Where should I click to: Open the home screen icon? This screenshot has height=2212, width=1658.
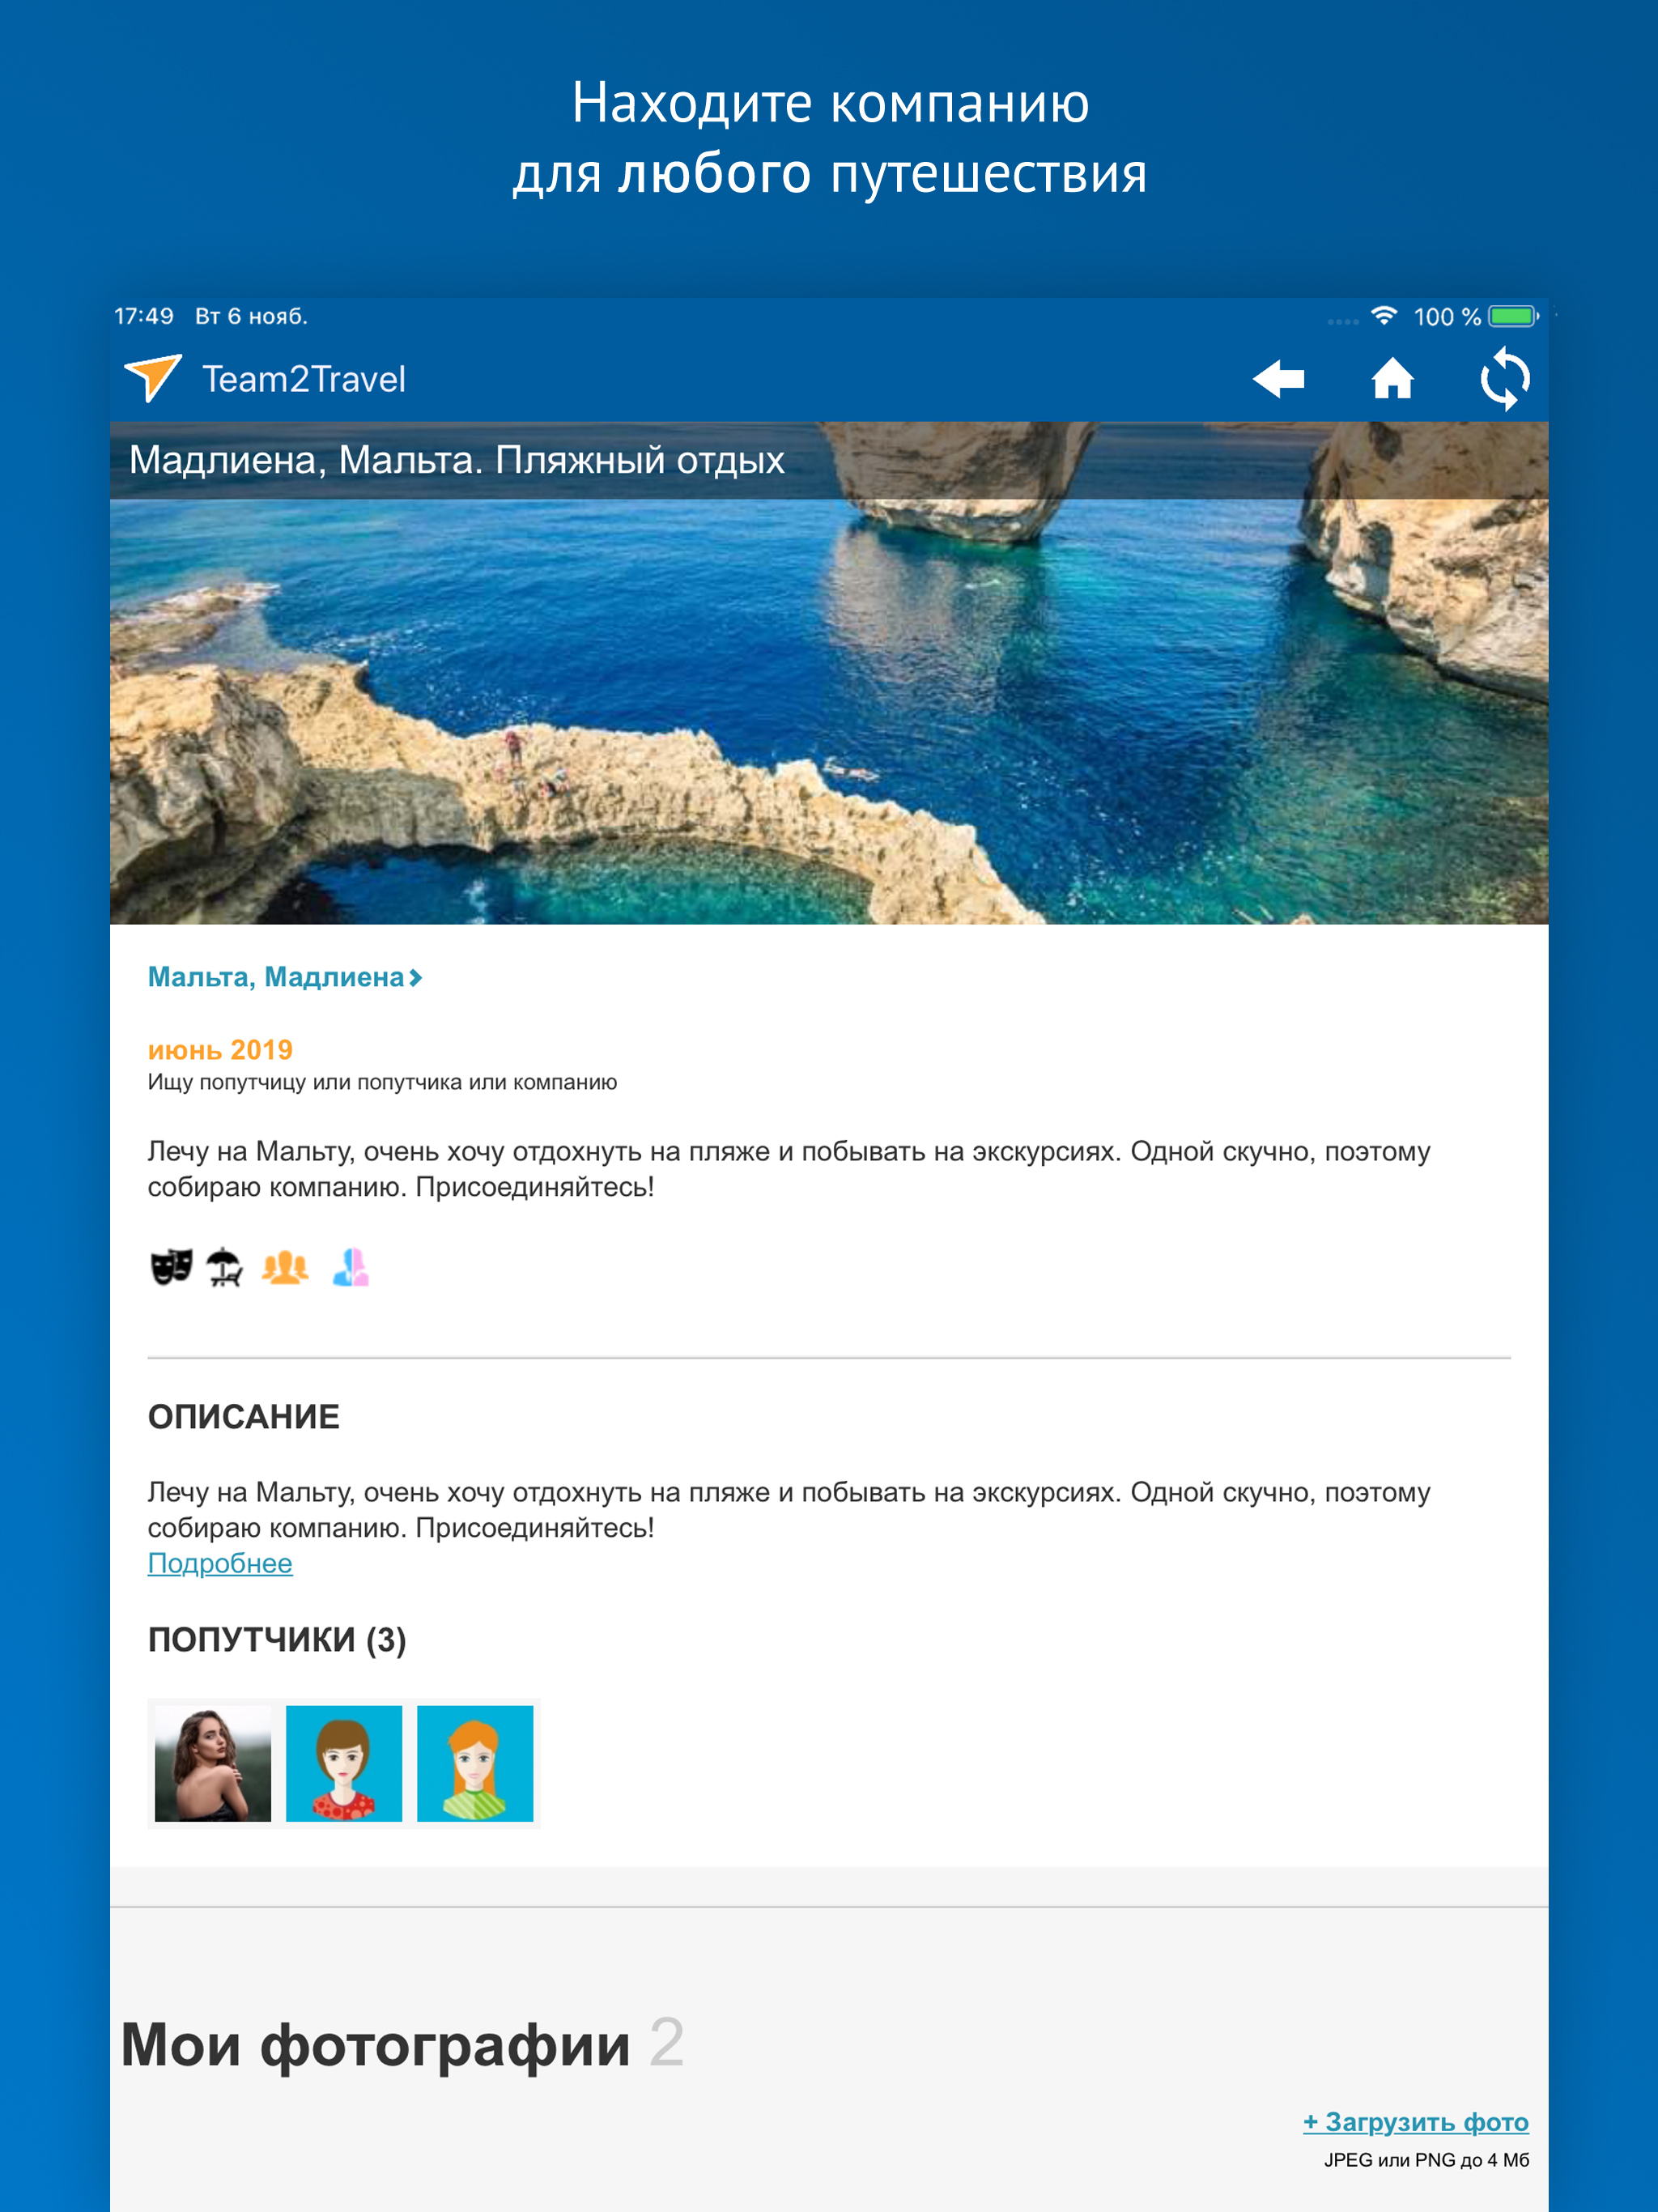pos(1392,379)
